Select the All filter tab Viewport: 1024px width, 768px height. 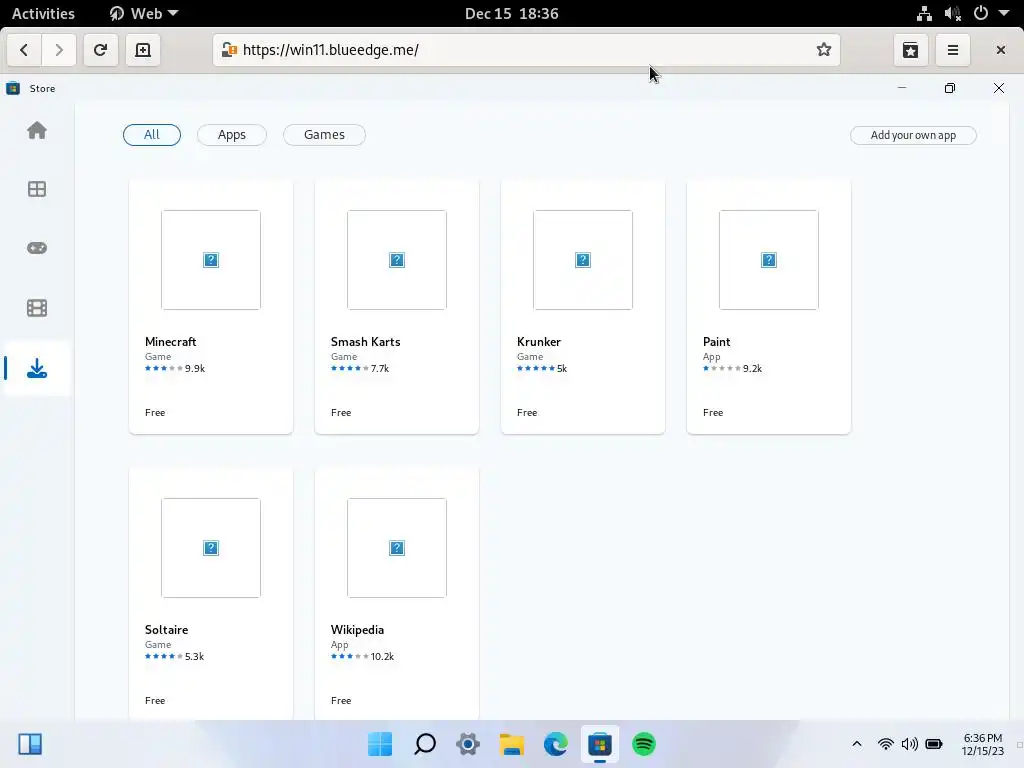[x=152, y=135]
